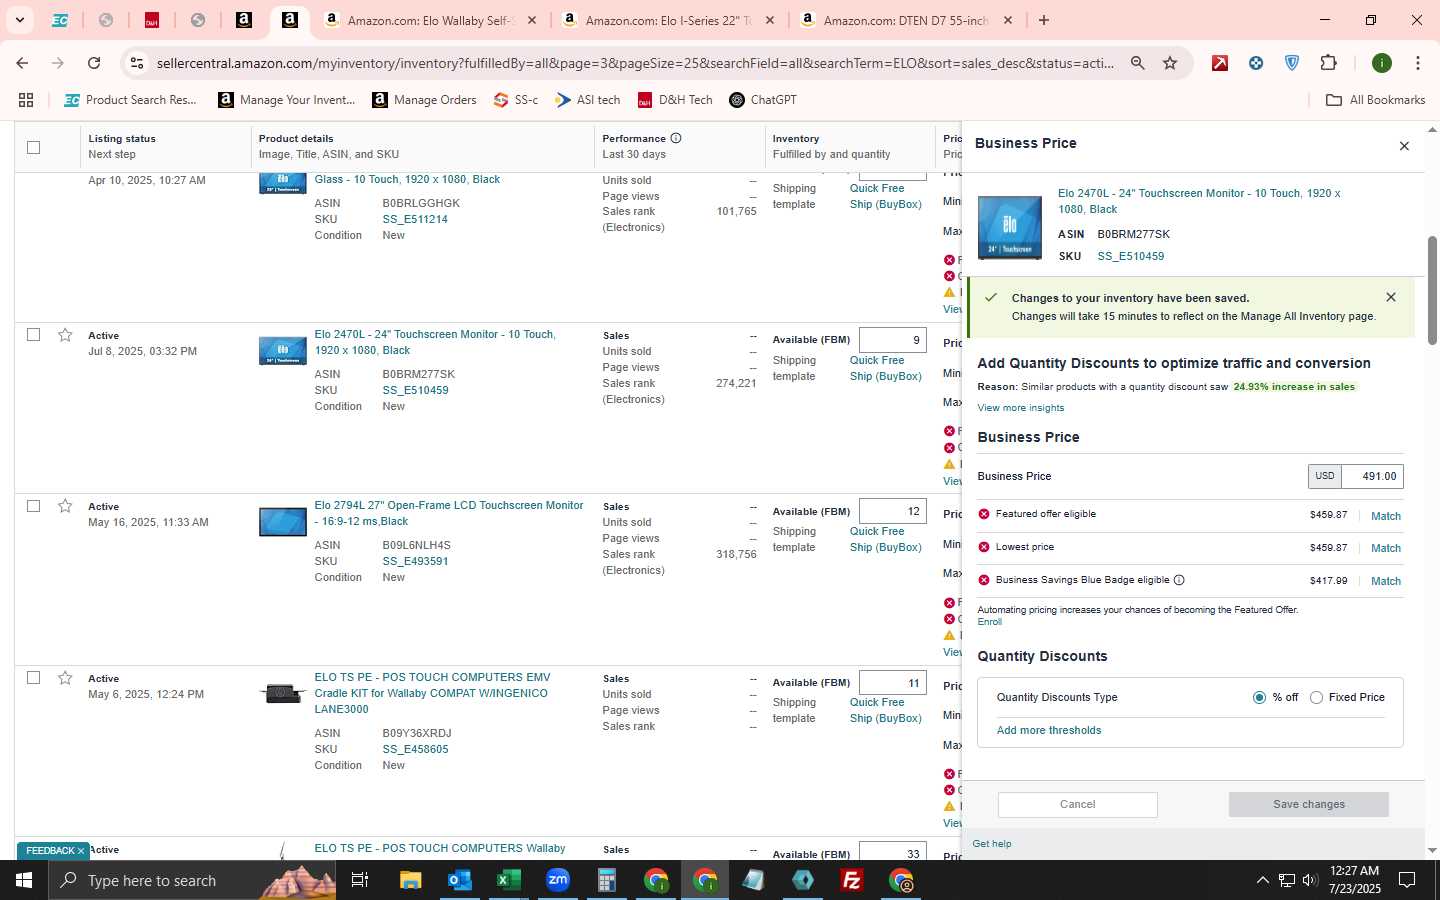Click the taskbar search box
The height and width of the screenshot is (900, 1440).
coord(191,880)
